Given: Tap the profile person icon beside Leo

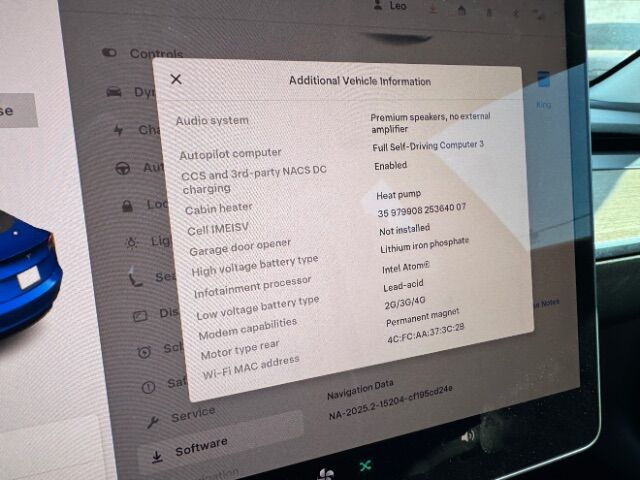Looking at the screenshot, I should point(378,5).
